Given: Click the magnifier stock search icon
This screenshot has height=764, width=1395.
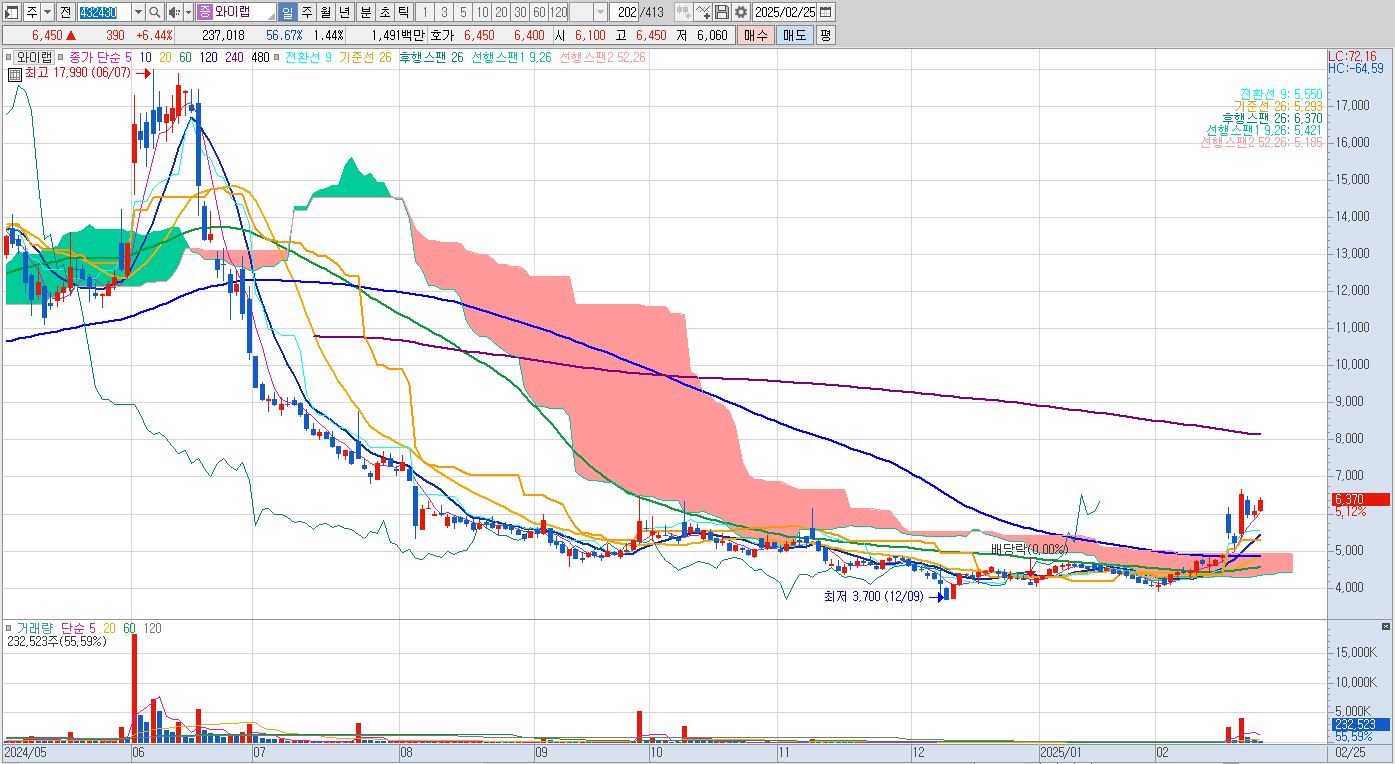Looking at the screenshot, I should [x=155, y=12].
